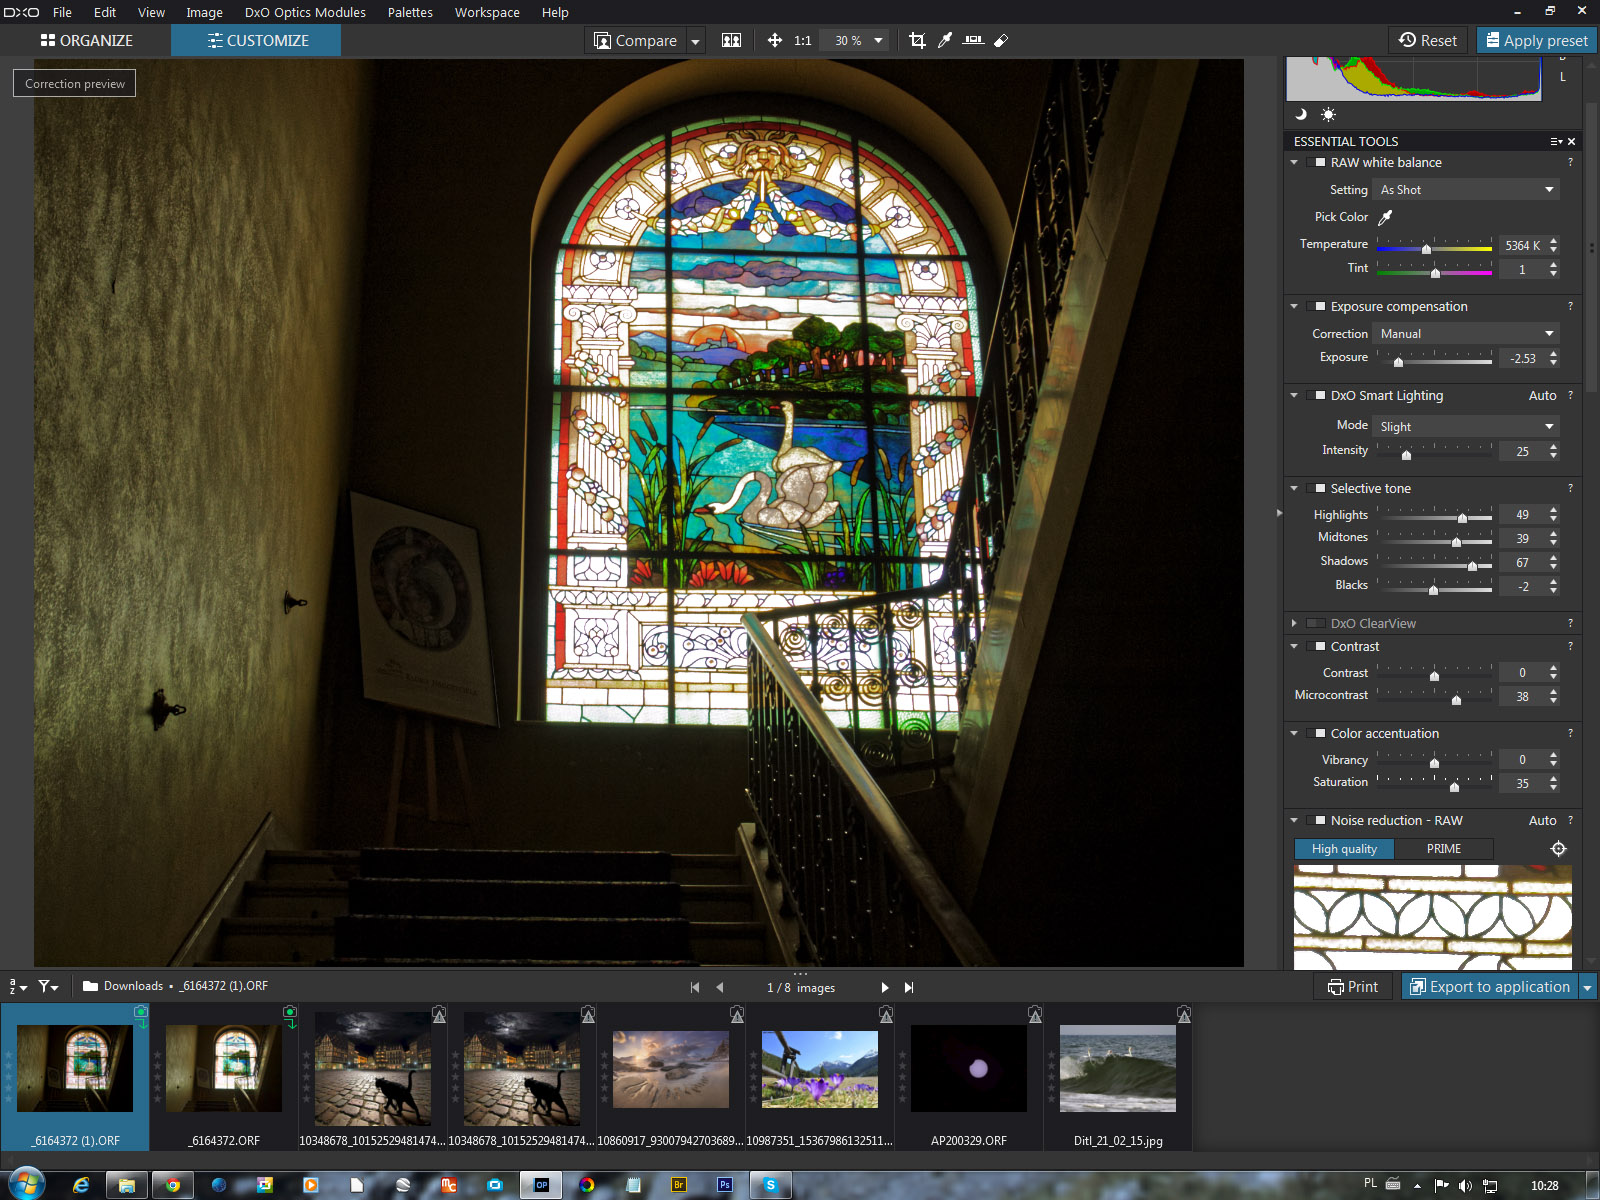Click the Move/pan hand tool icon
Image resolution: width=1600 pixels, height=1200 pixels.
pyautogui.click(x=774, y=40)
